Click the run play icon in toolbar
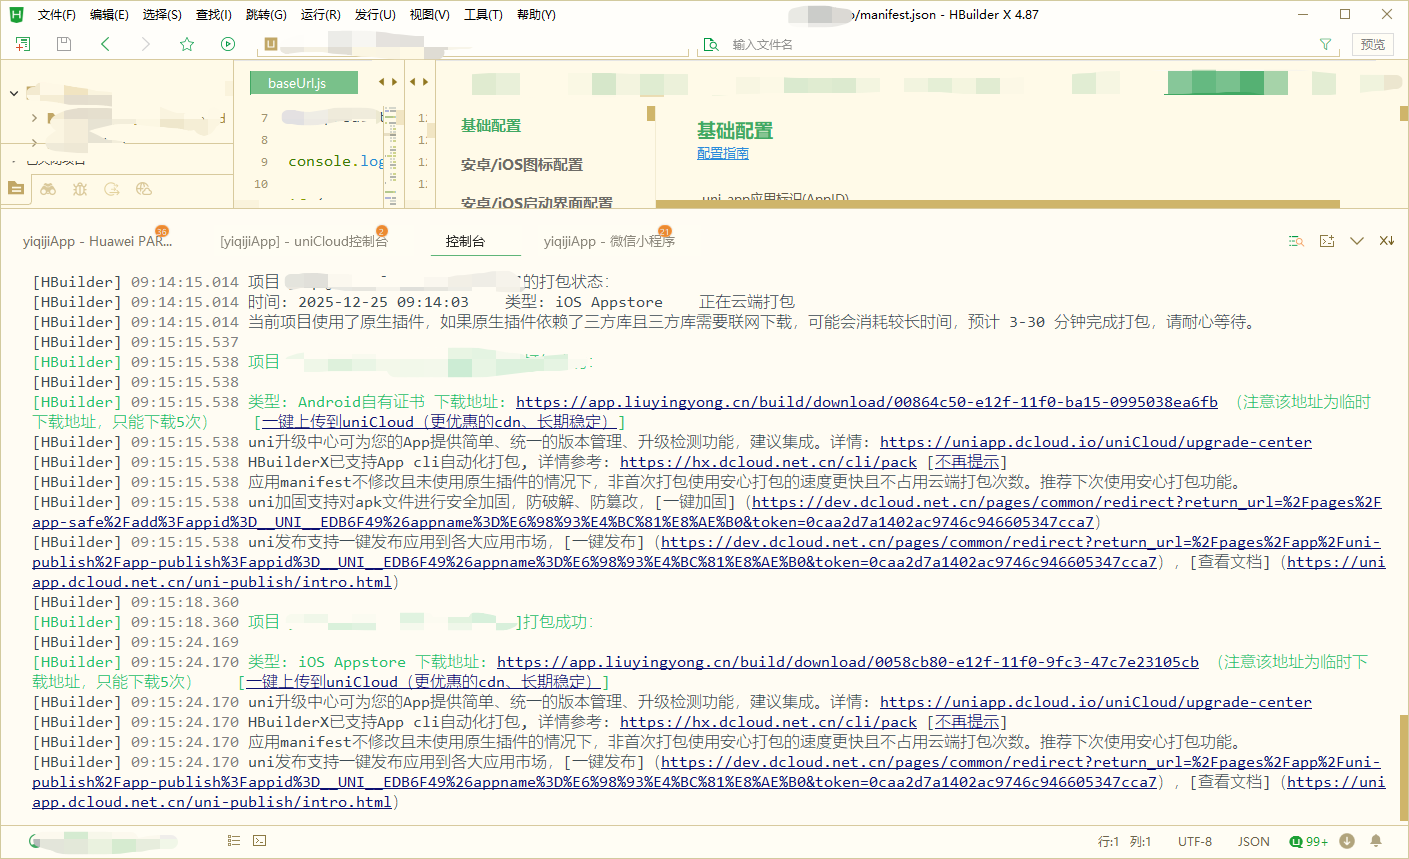The height and width of the screenshot is (859, 1409). [x=228, y=44]
